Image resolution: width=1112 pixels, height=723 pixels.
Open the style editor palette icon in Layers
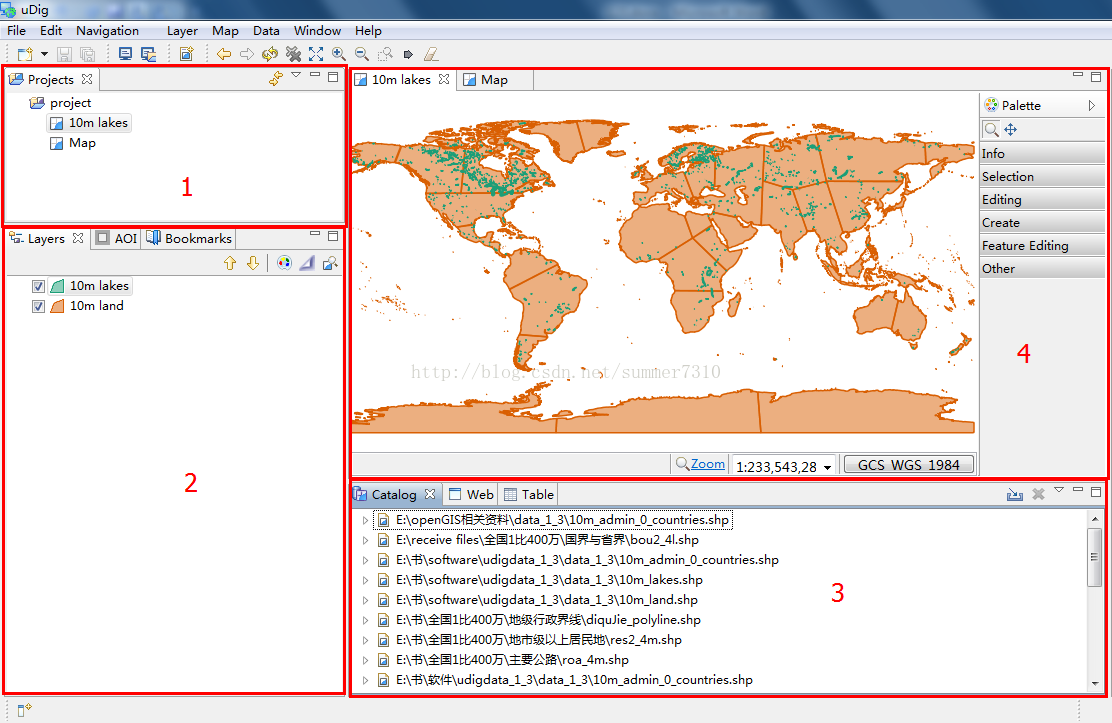(284, 263)
